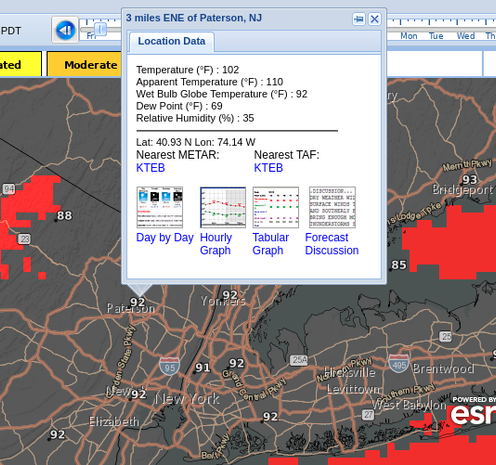Select the Moderate legend category
Screen dimensions: 496x465
pos(84,65)
